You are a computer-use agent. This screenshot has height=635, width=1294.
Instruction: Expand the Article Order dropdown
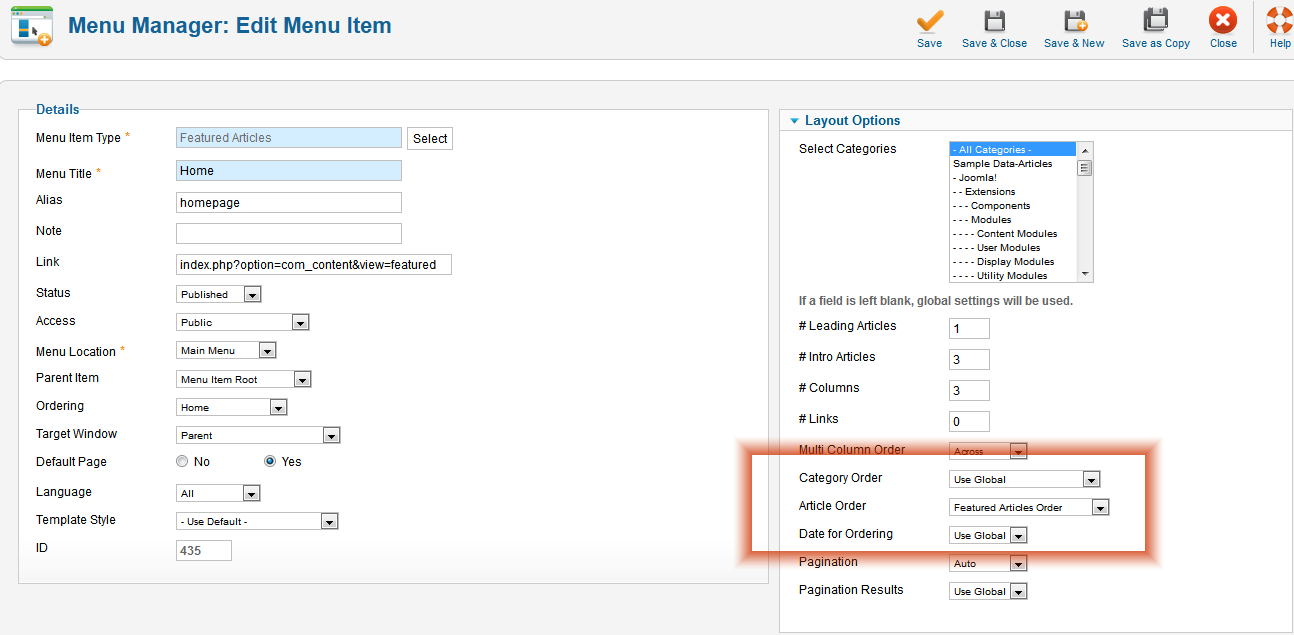[1029, 508]
